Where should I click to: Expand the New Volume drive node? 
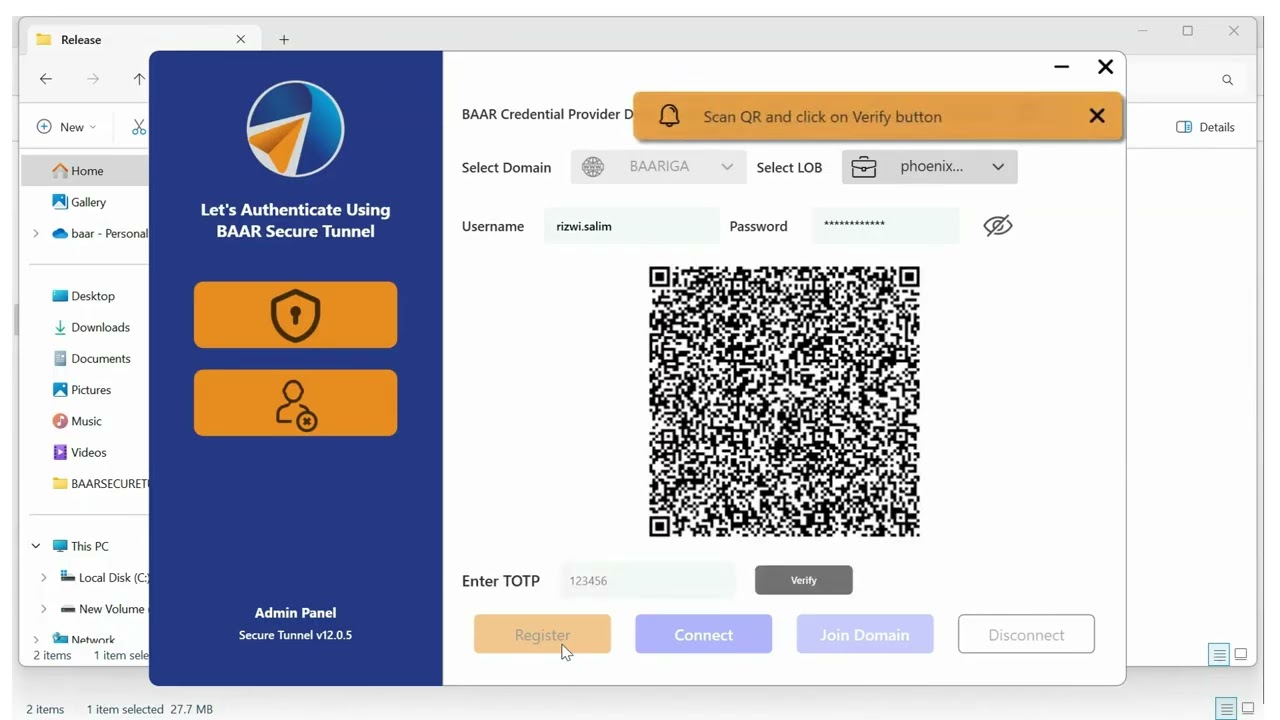pyautogui.click(x=44, y=609)
